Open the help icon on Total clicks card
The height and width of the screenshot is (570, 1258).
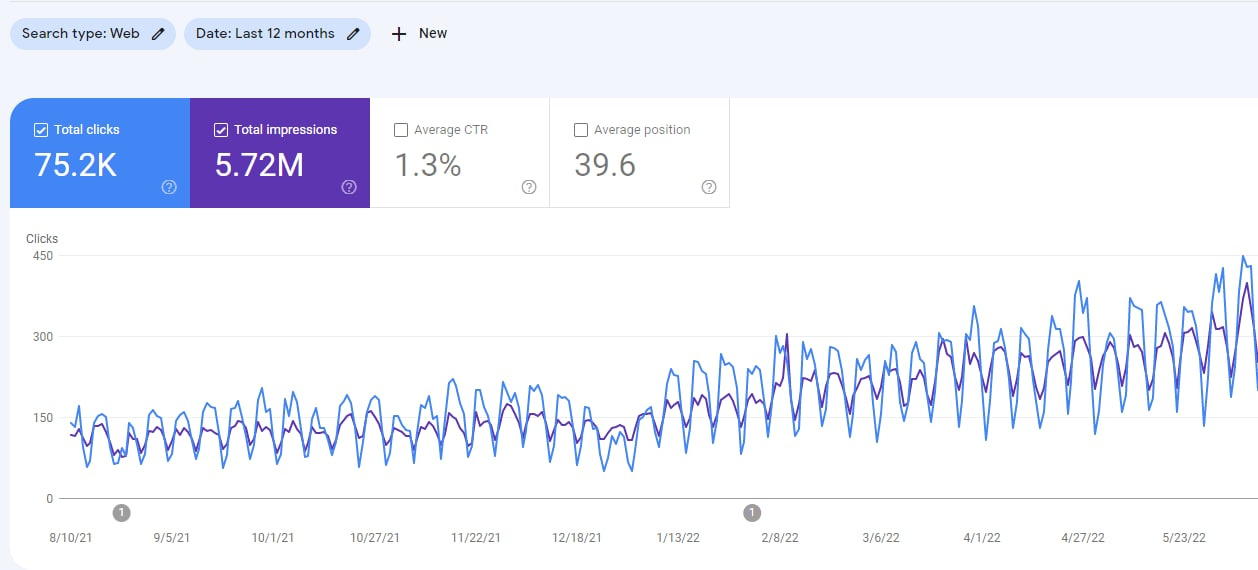[169, 187]
